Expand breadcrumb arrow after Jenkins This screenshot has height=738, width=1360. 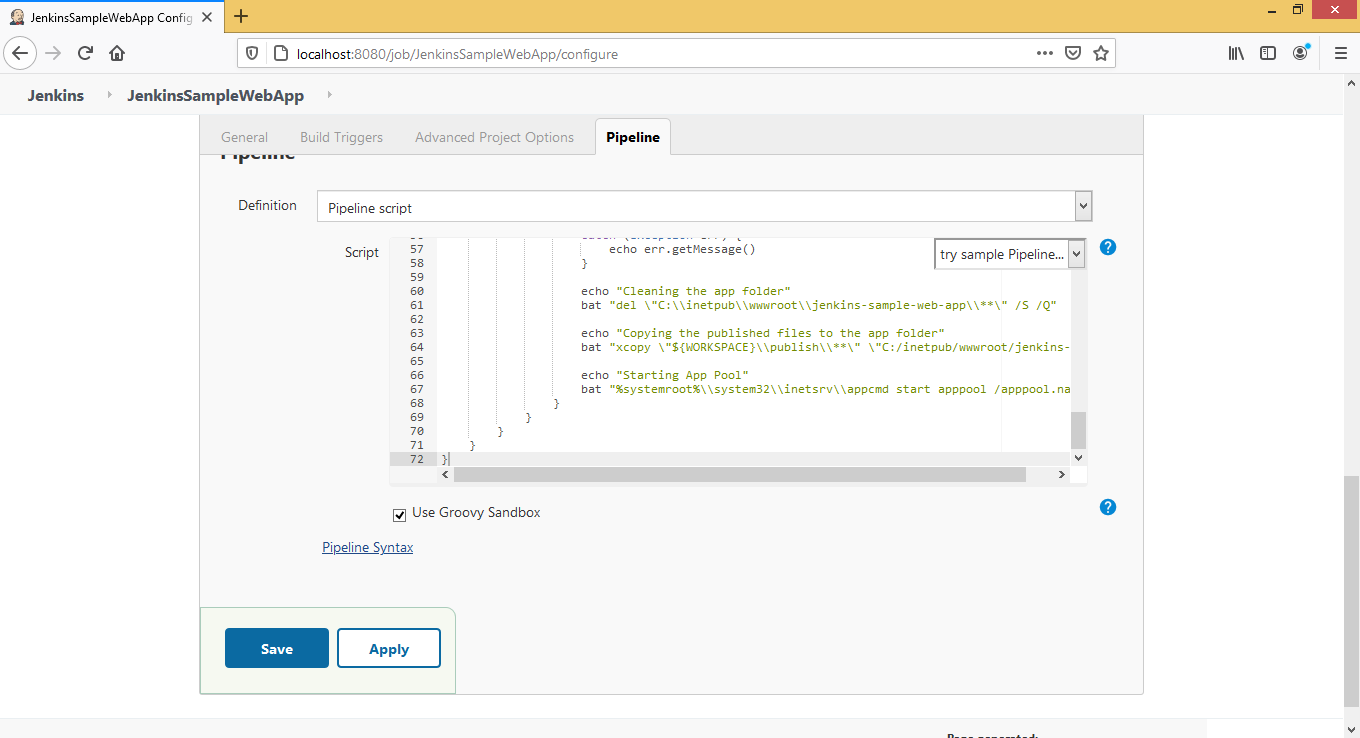coord(109,95)
